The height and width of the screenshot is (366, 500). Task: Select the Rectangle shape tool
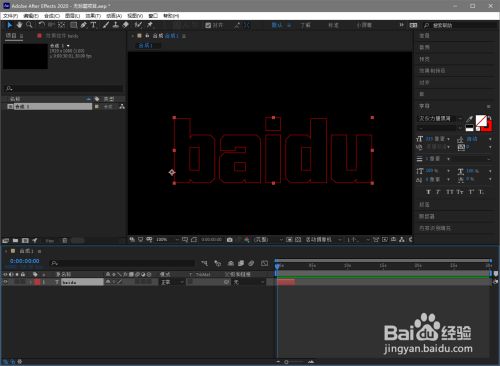74,25
